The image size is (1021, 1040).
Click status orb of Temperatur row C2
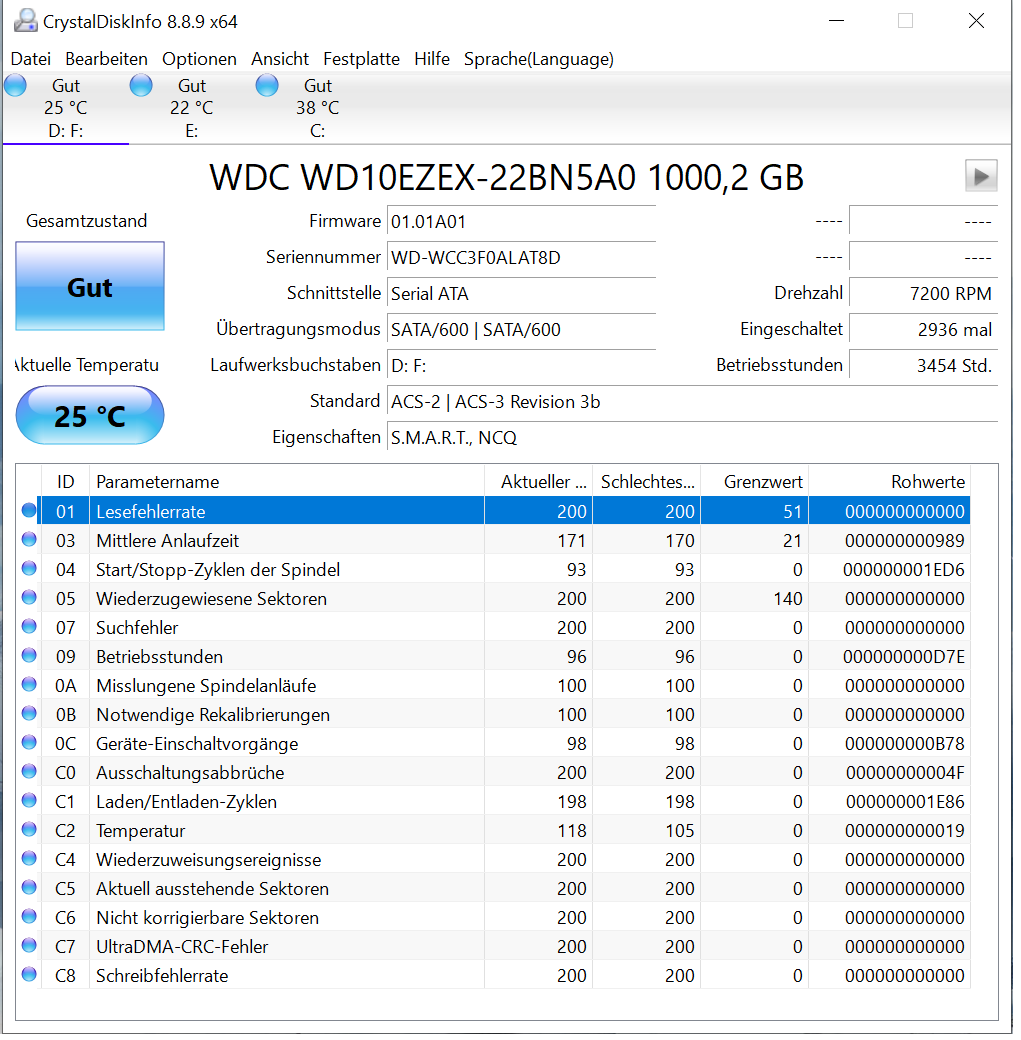coord(29,830)
